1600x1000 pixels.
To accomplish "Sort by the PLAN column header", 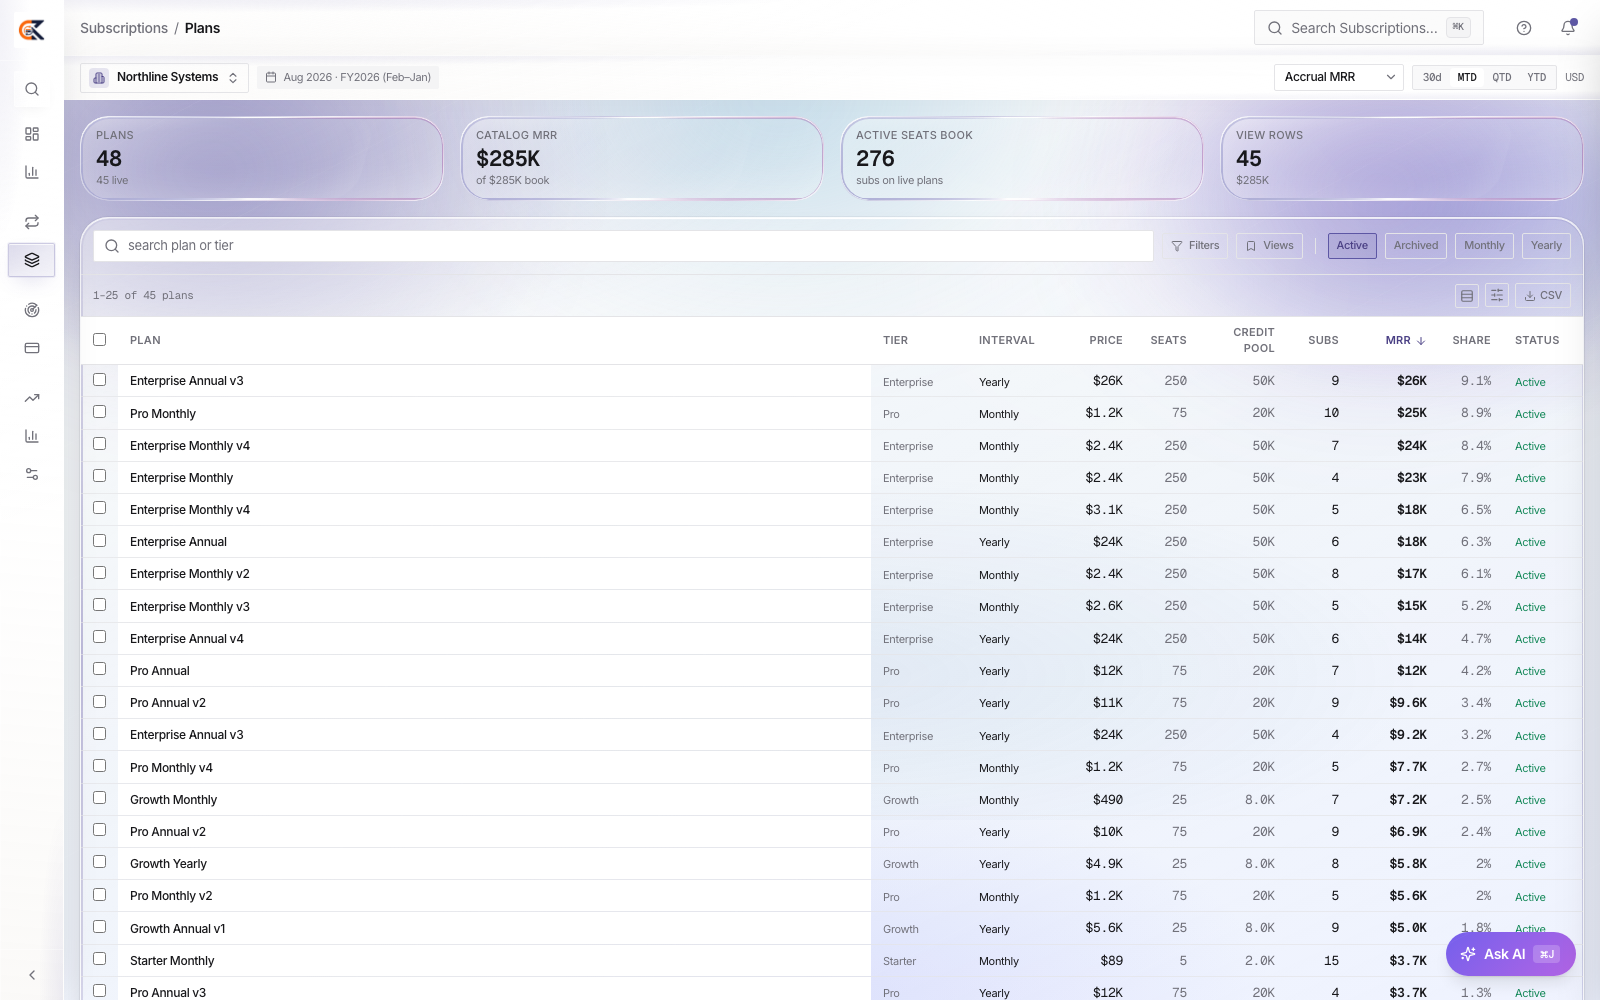I will tap(145, 341).
